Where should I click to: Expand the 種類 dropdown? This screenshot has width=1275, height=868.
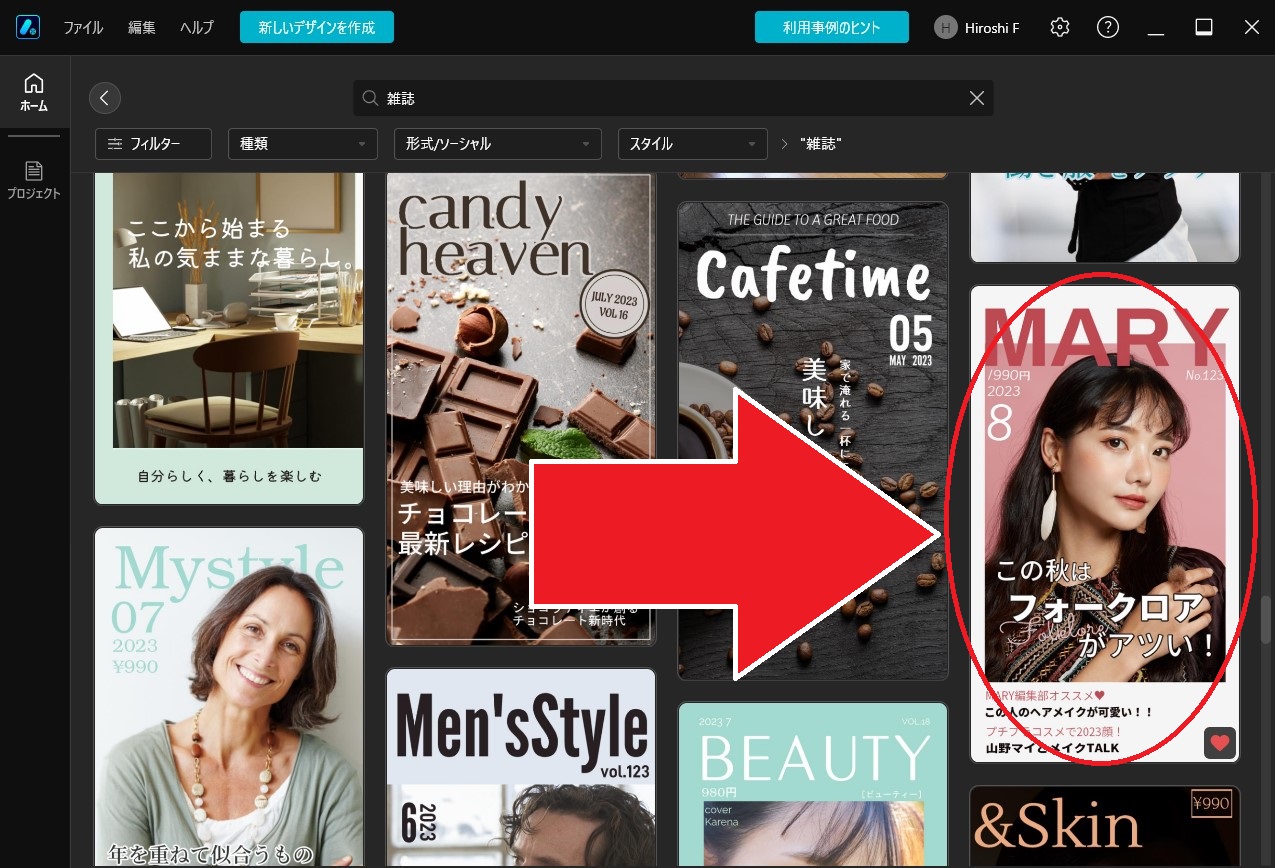[303, 144]
